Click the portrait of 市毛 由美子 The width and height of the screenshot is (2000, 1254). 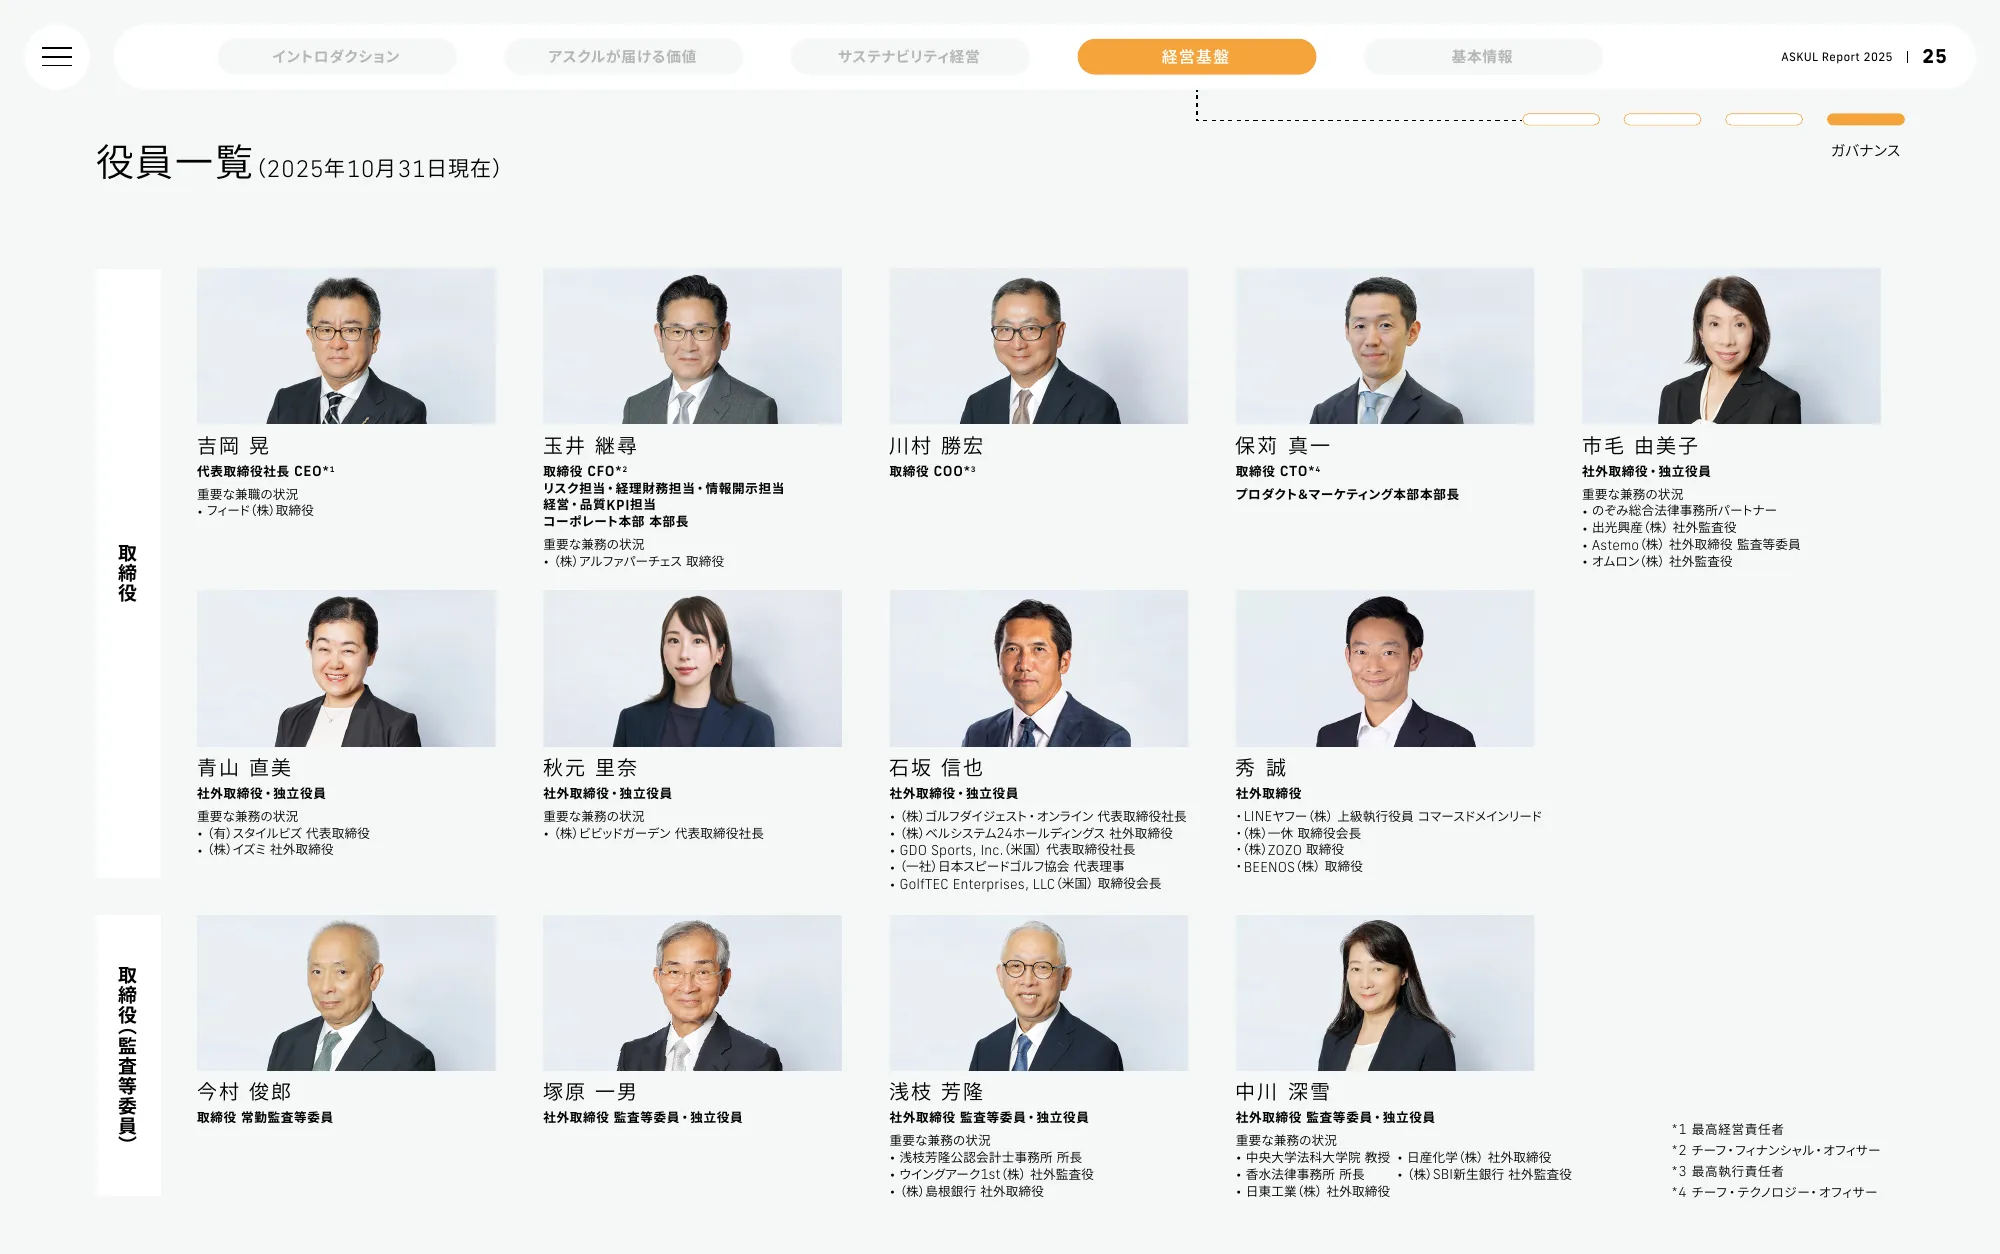1731,346
